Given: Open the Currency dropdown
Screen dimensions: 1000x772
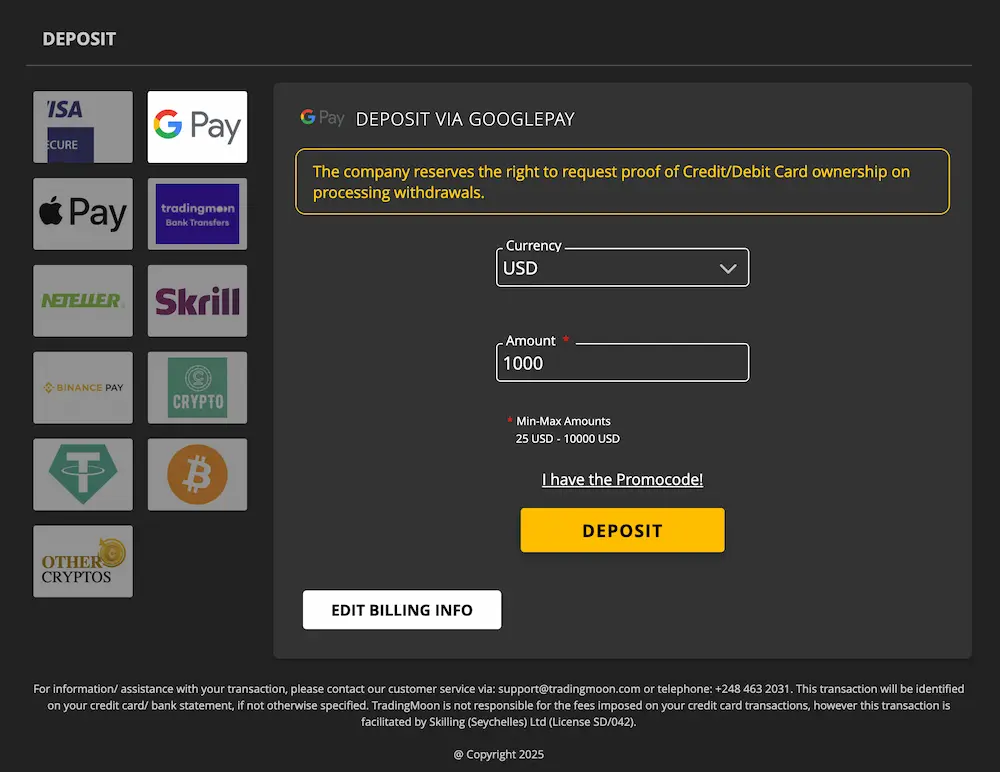Looking at the screenshot, I should click(622, 267).
